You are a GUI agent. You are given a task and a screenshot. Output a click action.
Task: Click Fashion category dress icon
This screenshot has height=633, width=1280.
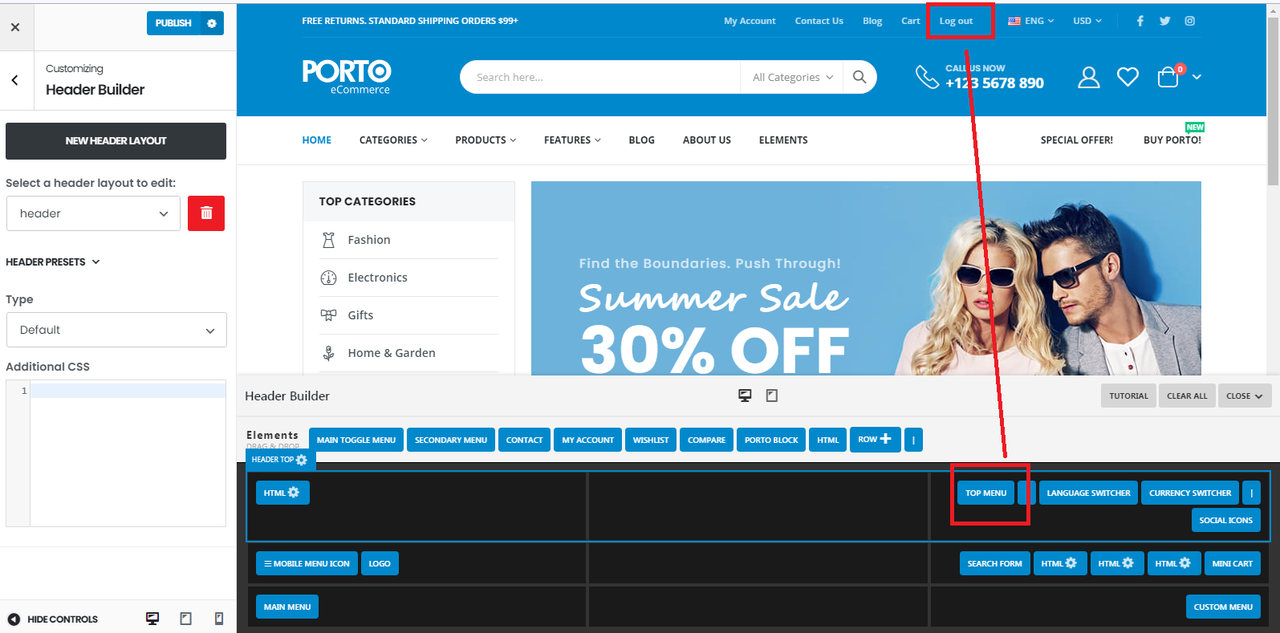click(x=328, y=240)
